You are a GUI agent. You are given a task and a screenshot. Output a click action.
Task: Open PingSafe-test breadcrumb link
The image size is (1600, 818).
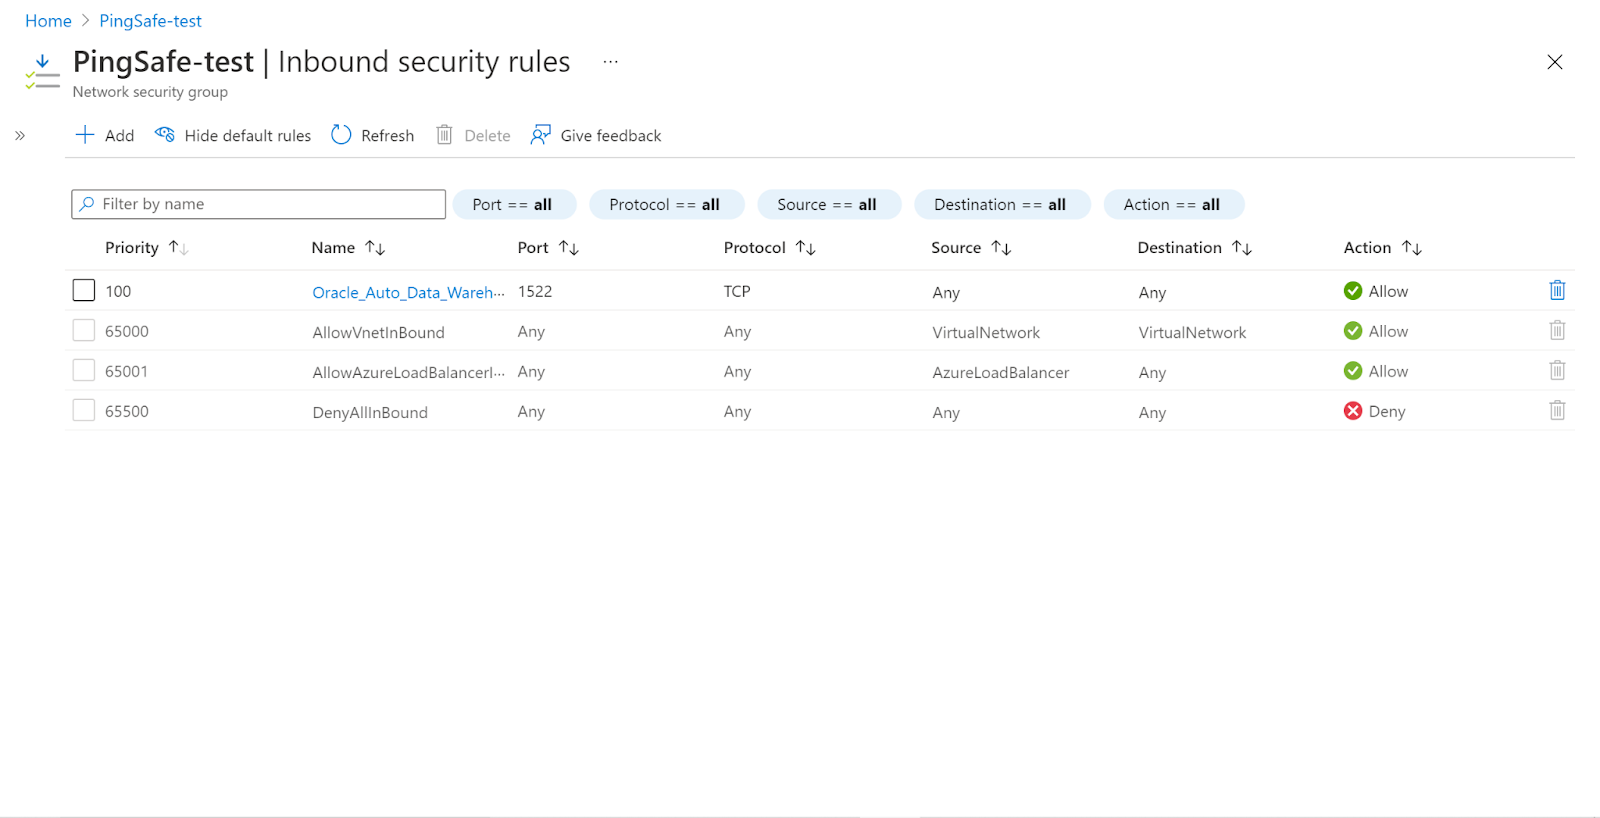coord(150,21)
